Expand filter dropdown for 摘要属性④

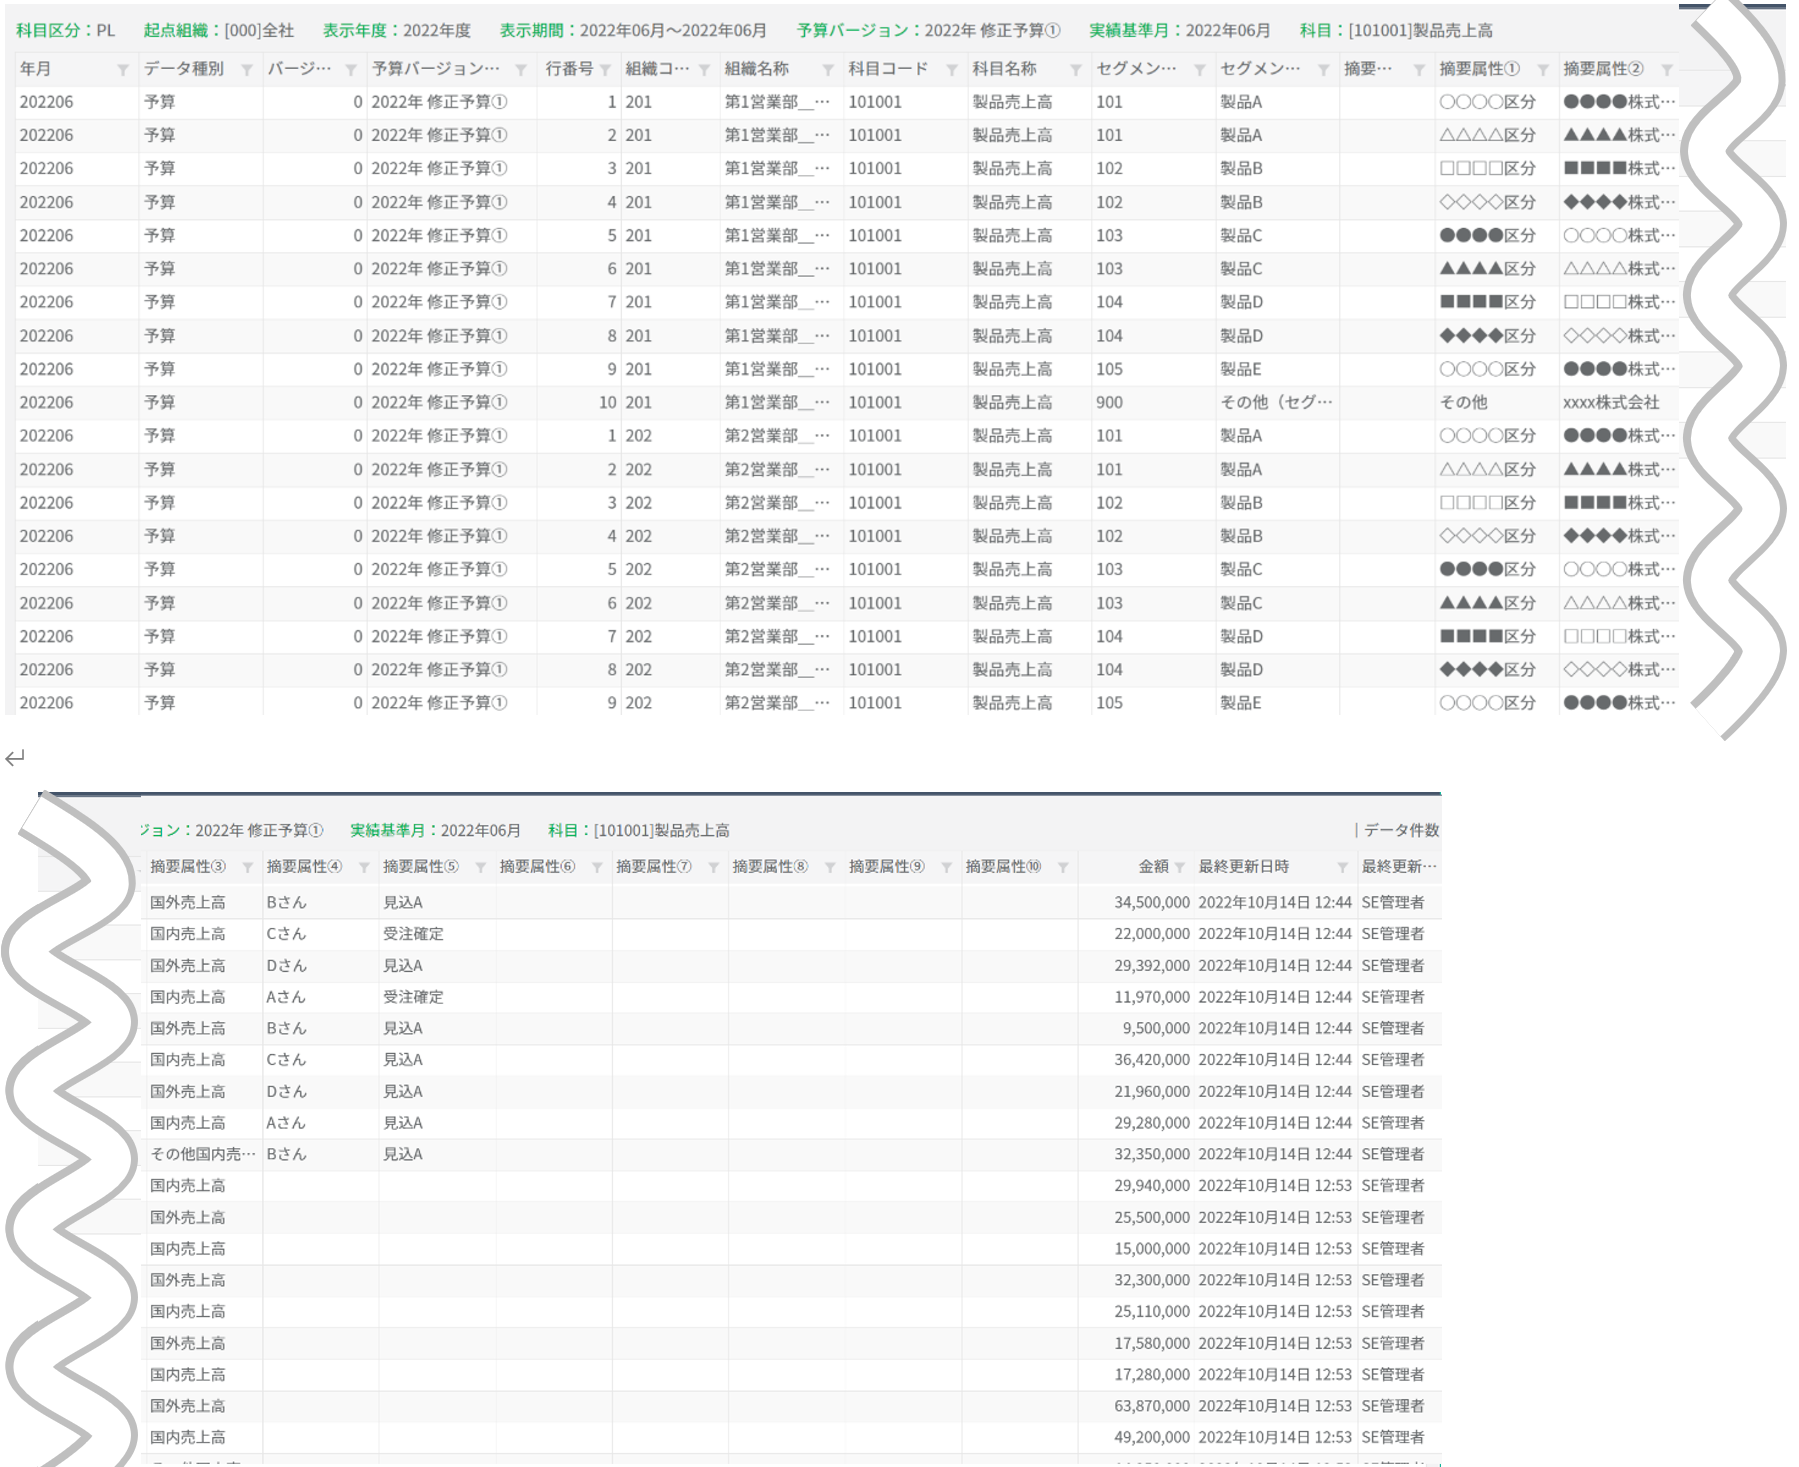coord(364,867)
